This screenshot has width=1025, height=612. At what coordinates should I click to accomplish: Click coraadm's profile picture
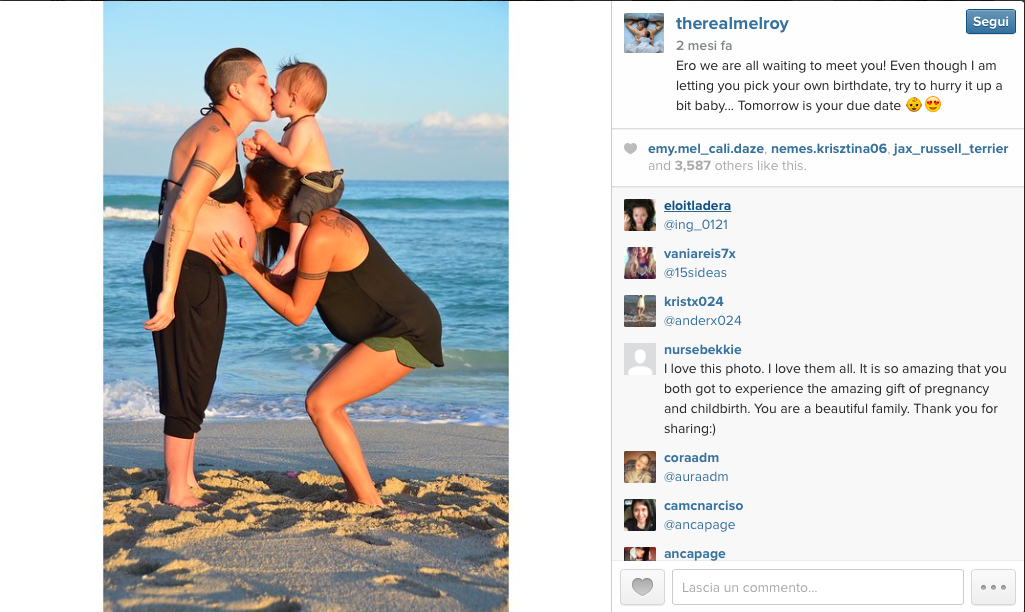point(640,467)
